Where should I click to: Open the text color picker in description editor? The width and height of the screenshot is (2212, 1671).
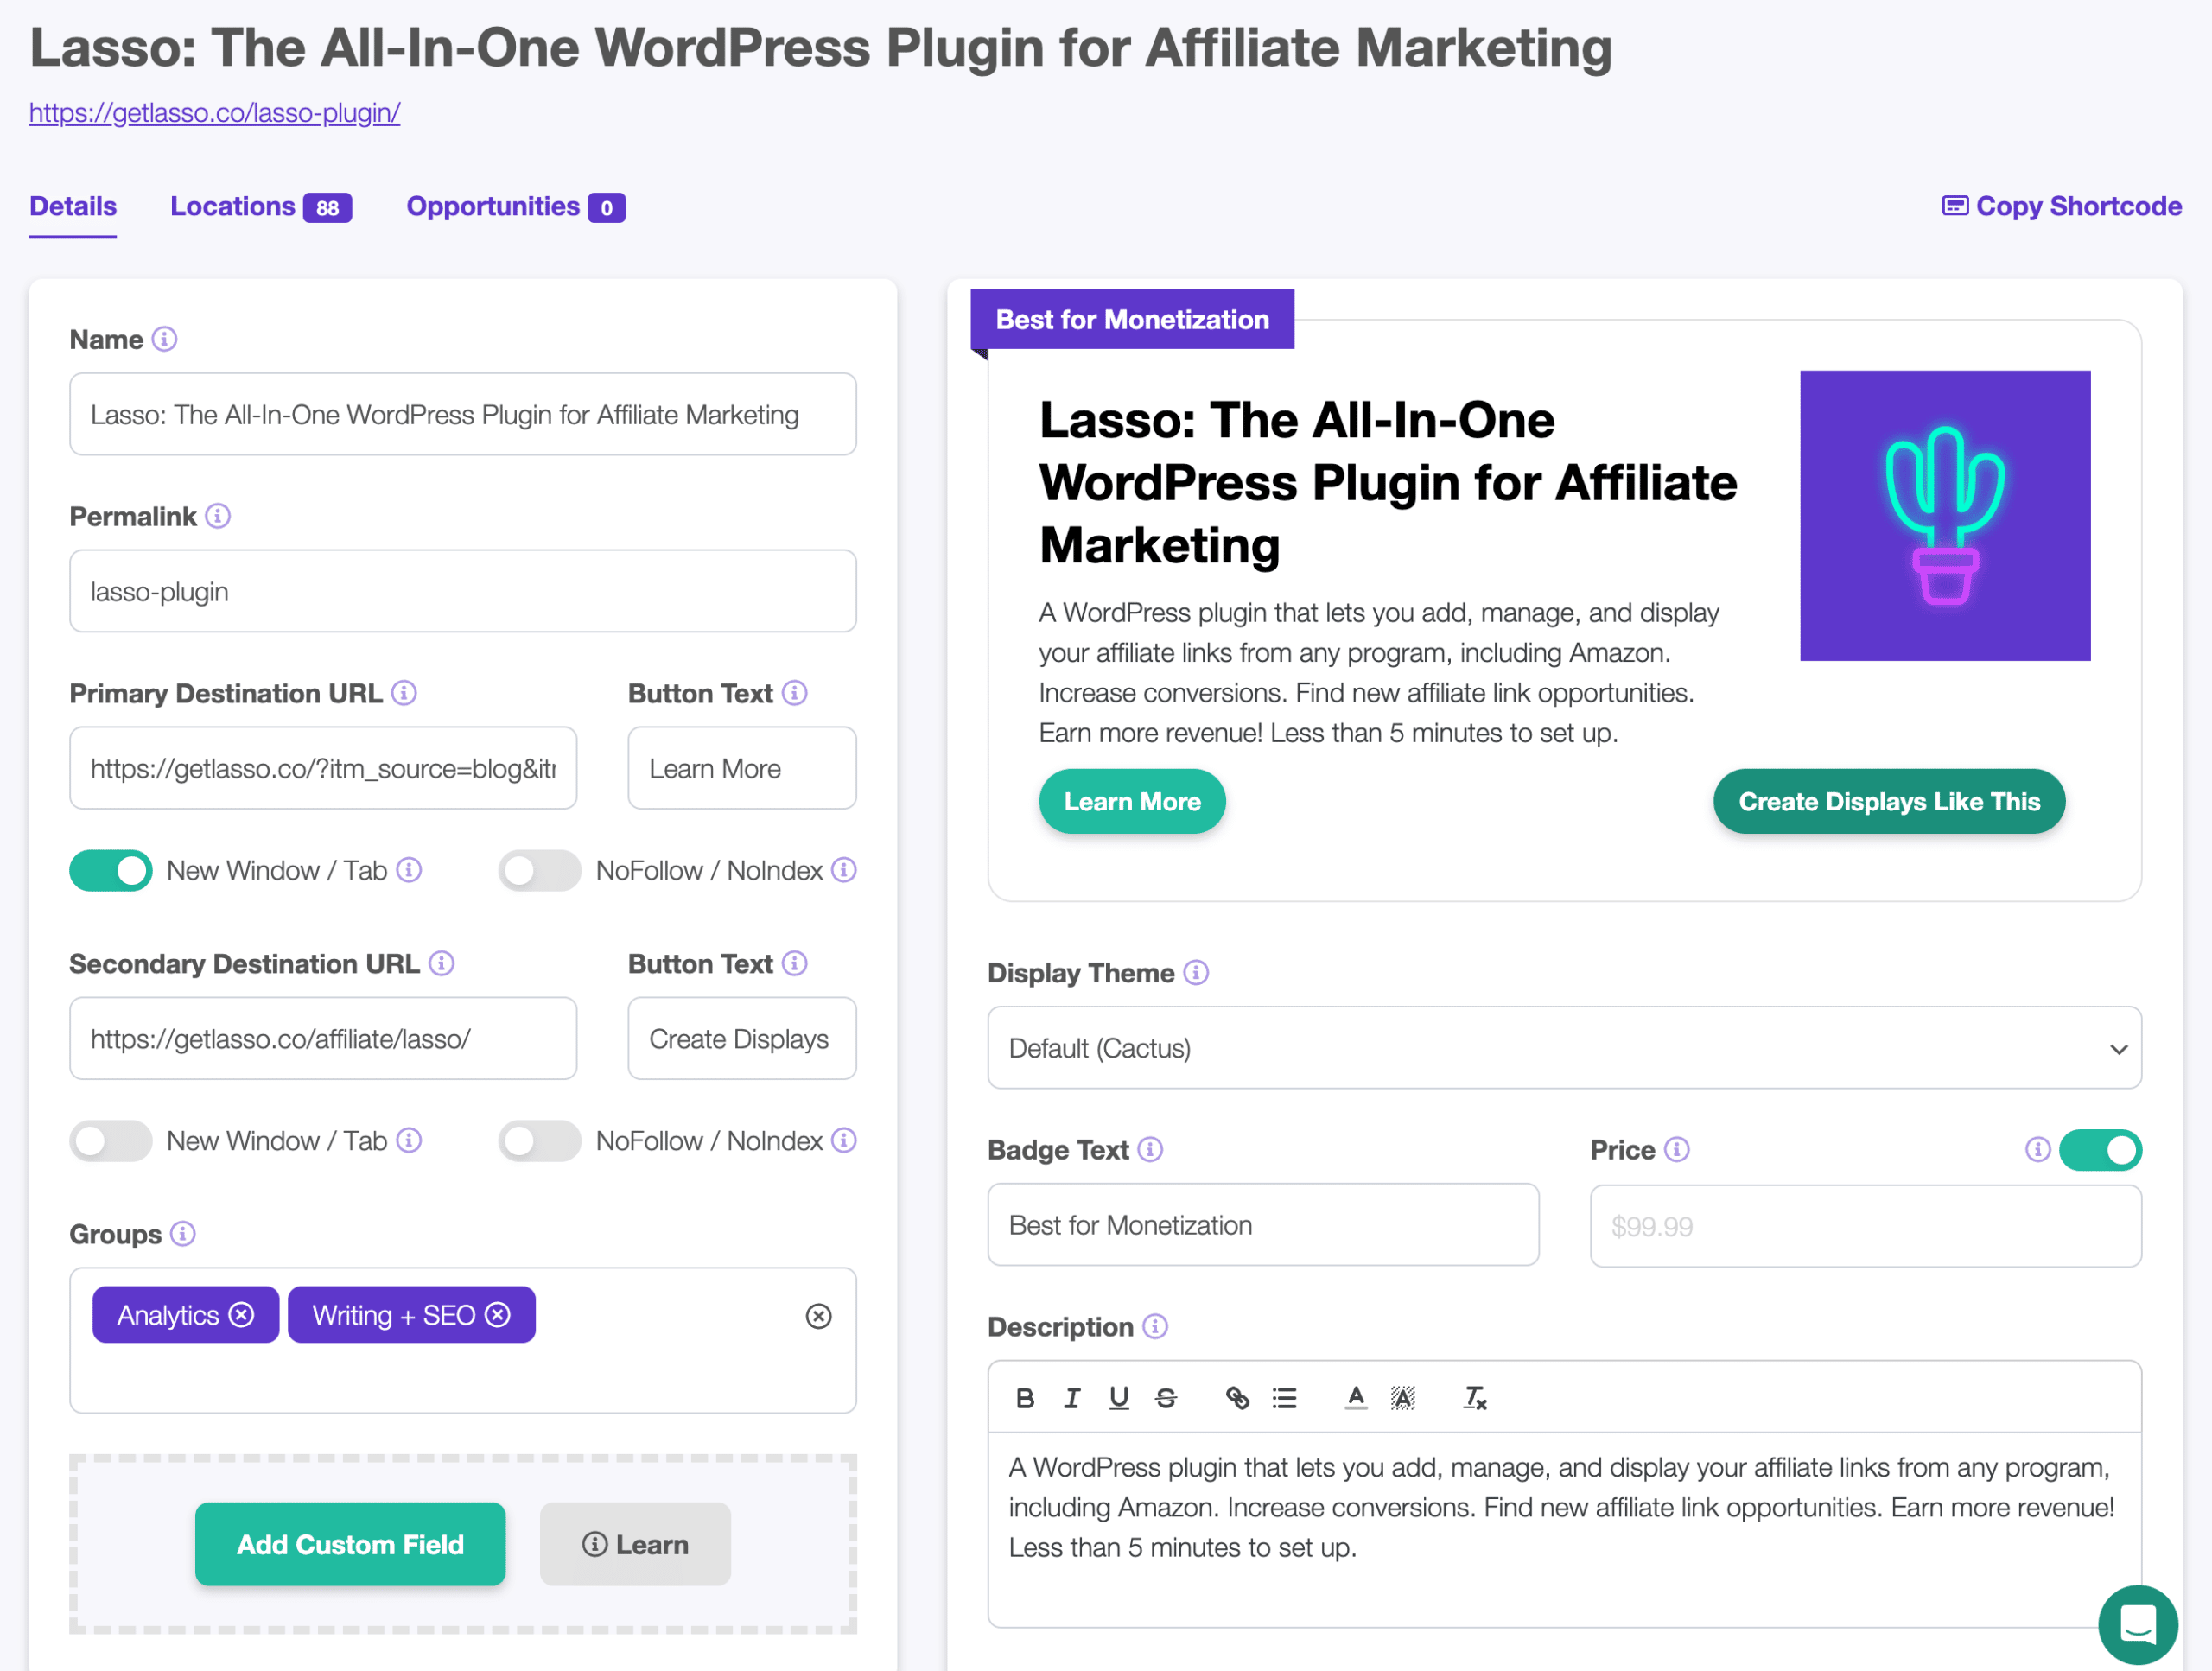[1356, 1398]
